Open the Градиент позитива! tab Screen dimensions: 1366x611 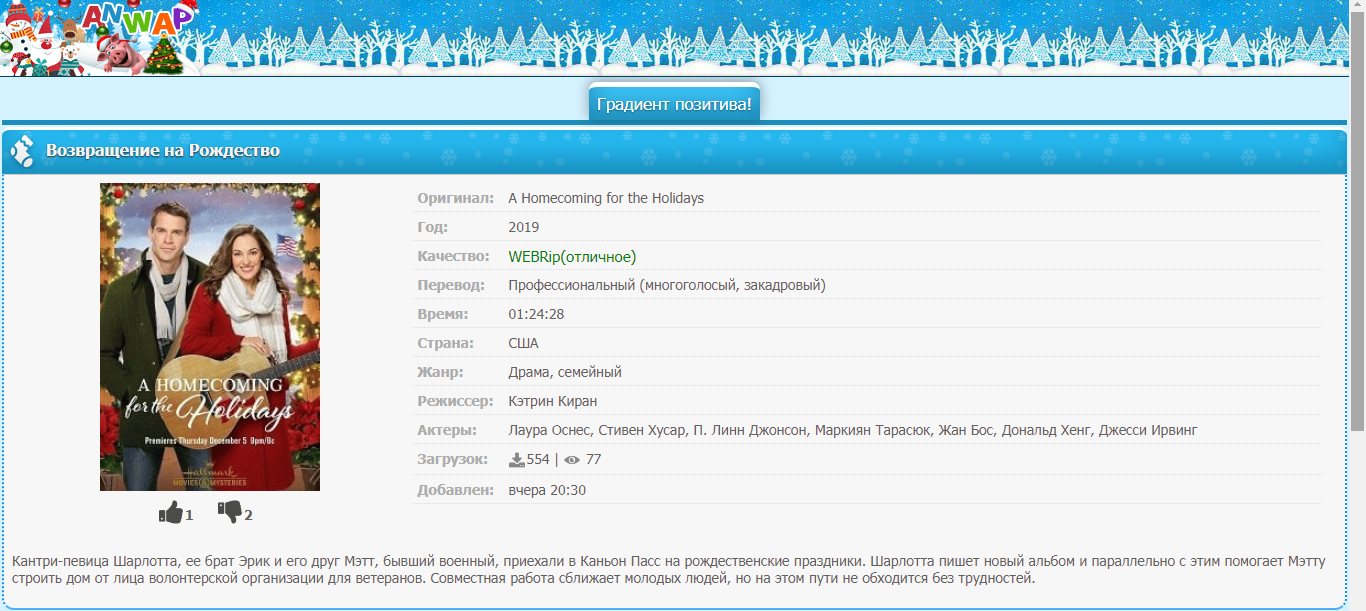[x=674, y=104]
